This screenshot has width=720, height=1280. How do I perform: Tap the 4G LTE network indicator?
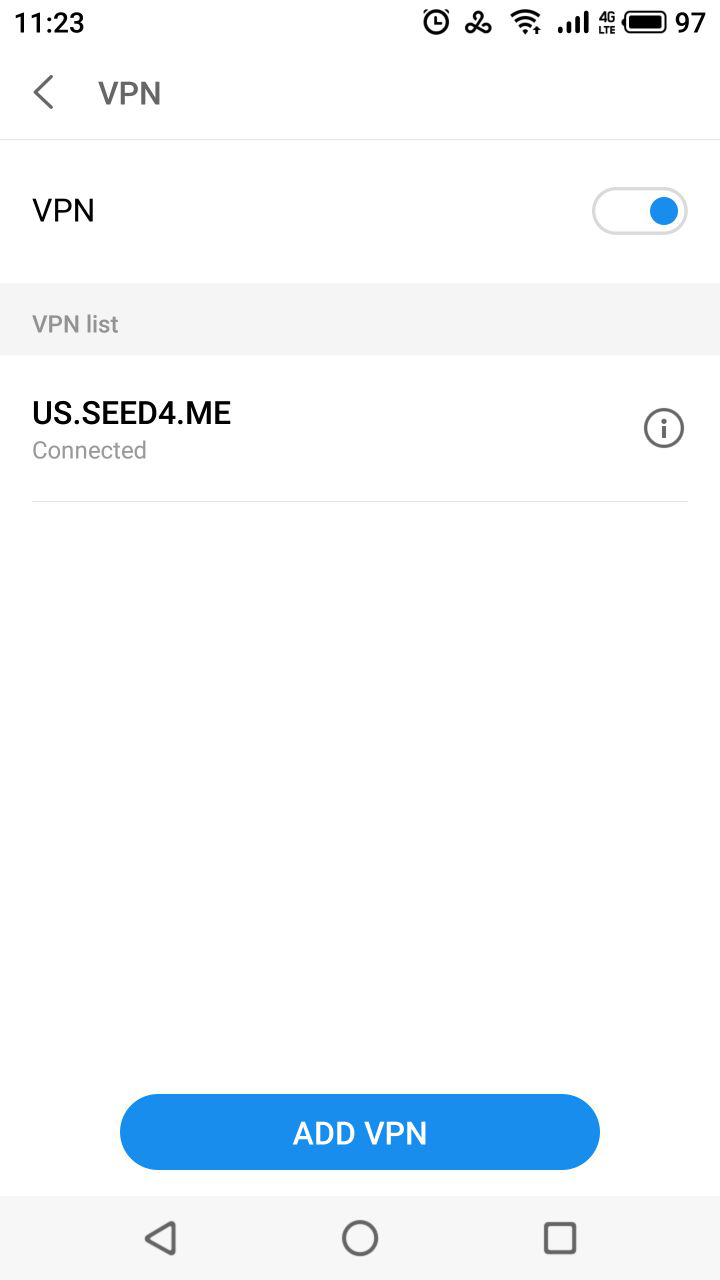coord(607,22)
